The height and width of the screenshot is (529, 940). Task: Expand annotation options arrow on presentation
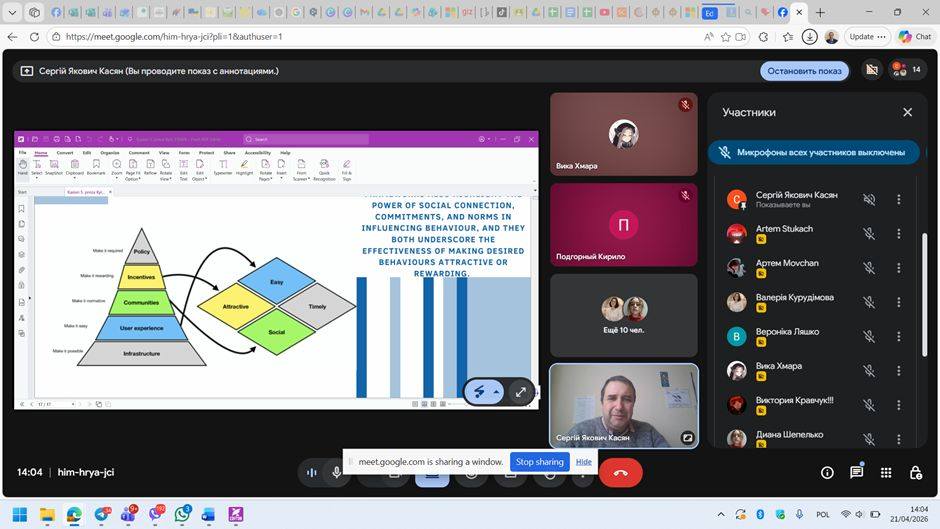[x=496, y=392]
